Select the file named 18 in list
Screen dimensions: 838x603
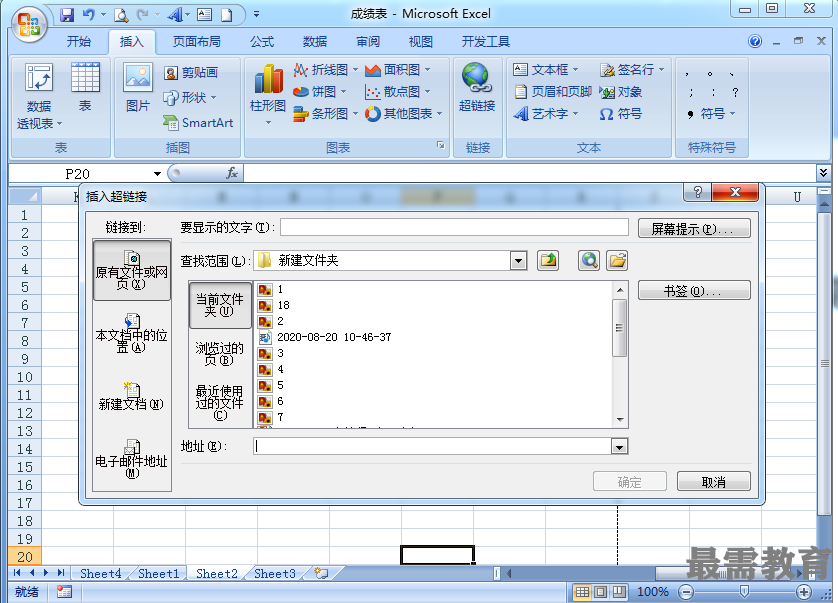tap(274, 305)
